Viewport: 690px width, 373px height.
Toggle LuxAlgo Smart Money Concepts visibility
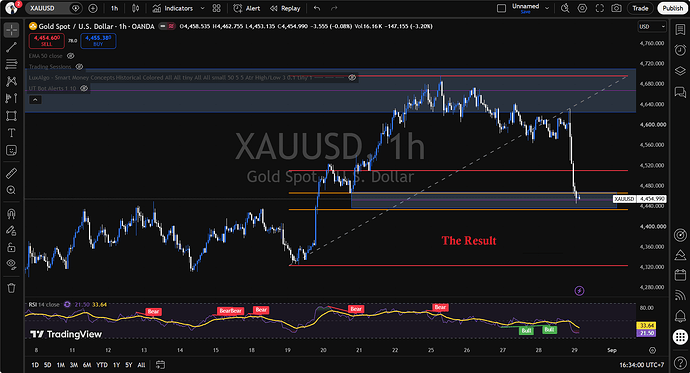click(352, 77)
